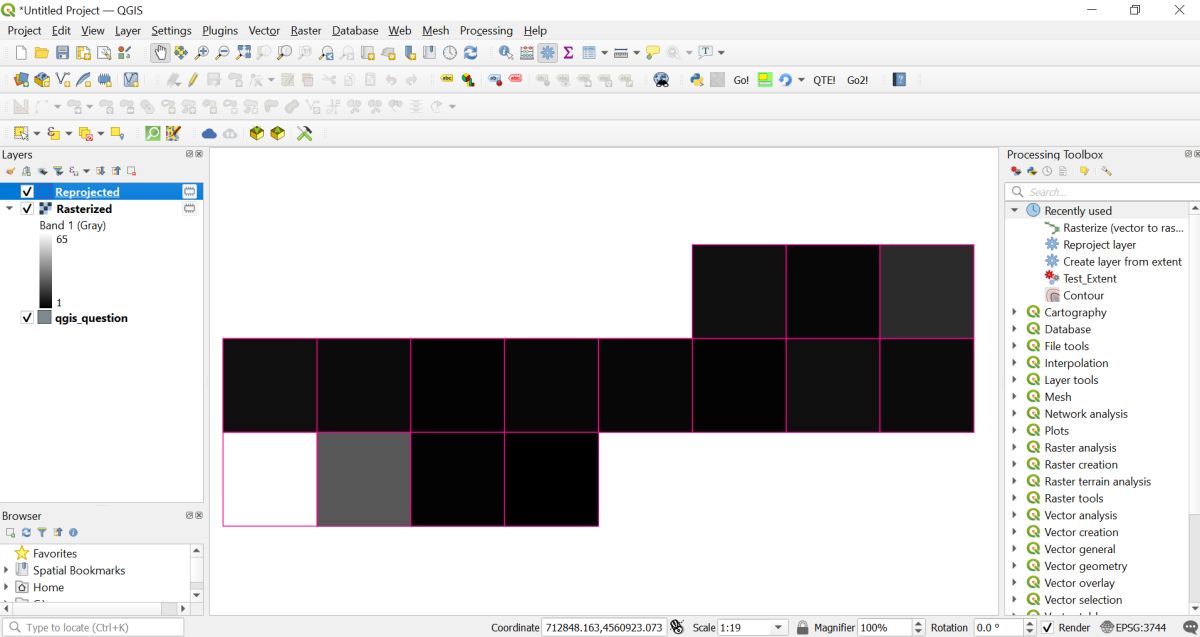Viewport: 1200px width, 637px height.
Task: Open the Raster menu
Action: (306, 31)
